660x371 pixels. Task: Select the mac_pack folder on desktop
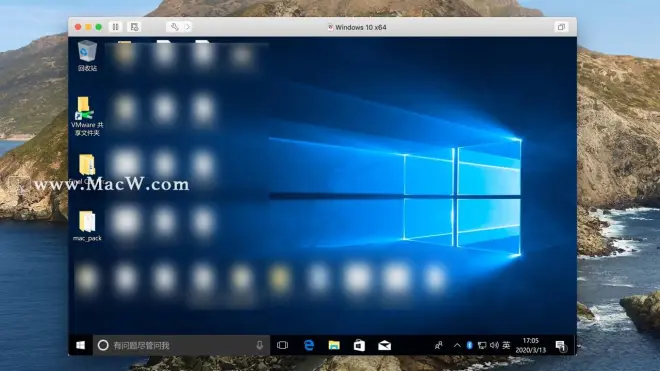point(87,226)
